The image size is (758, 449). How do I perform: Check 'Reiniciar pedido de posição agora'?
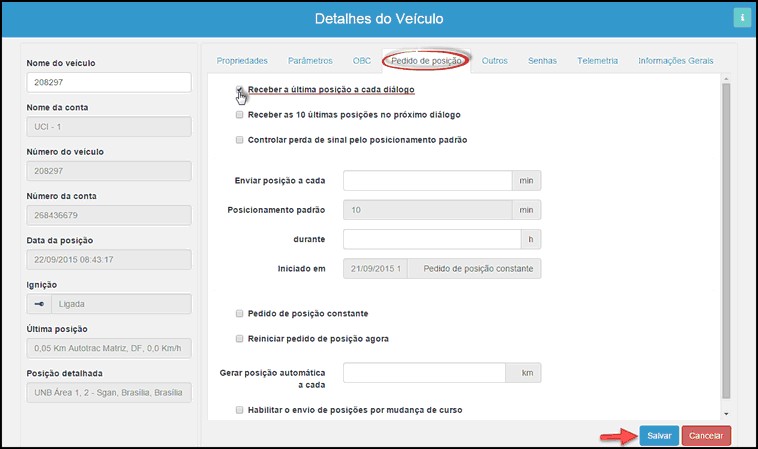(239, 339)
